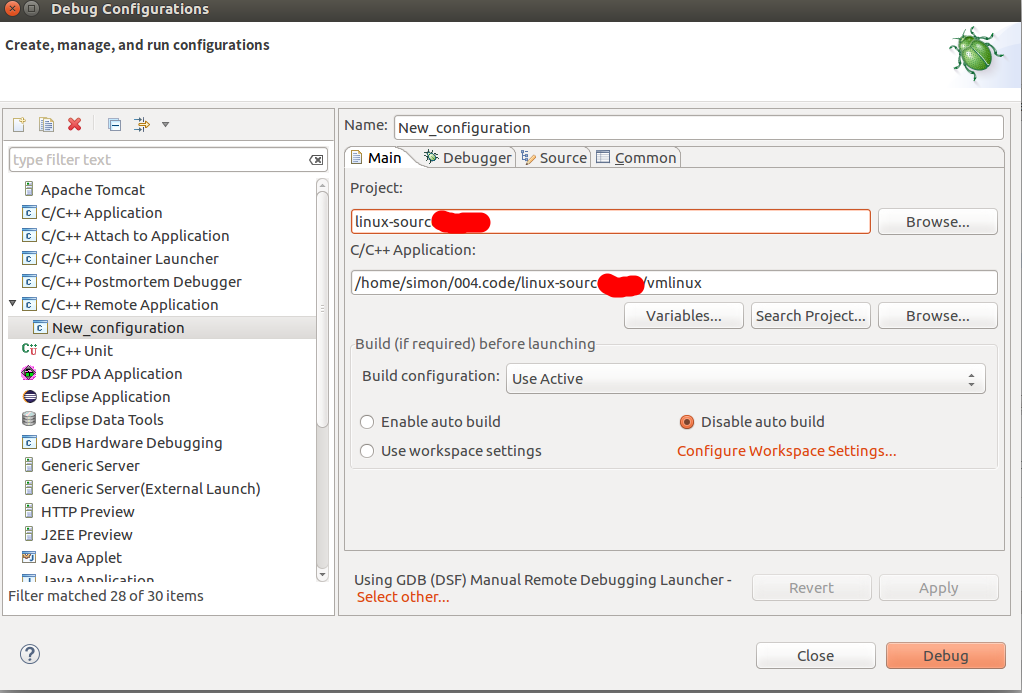
Task: Switch to the Debugger tab
Action: coord(468,158)
